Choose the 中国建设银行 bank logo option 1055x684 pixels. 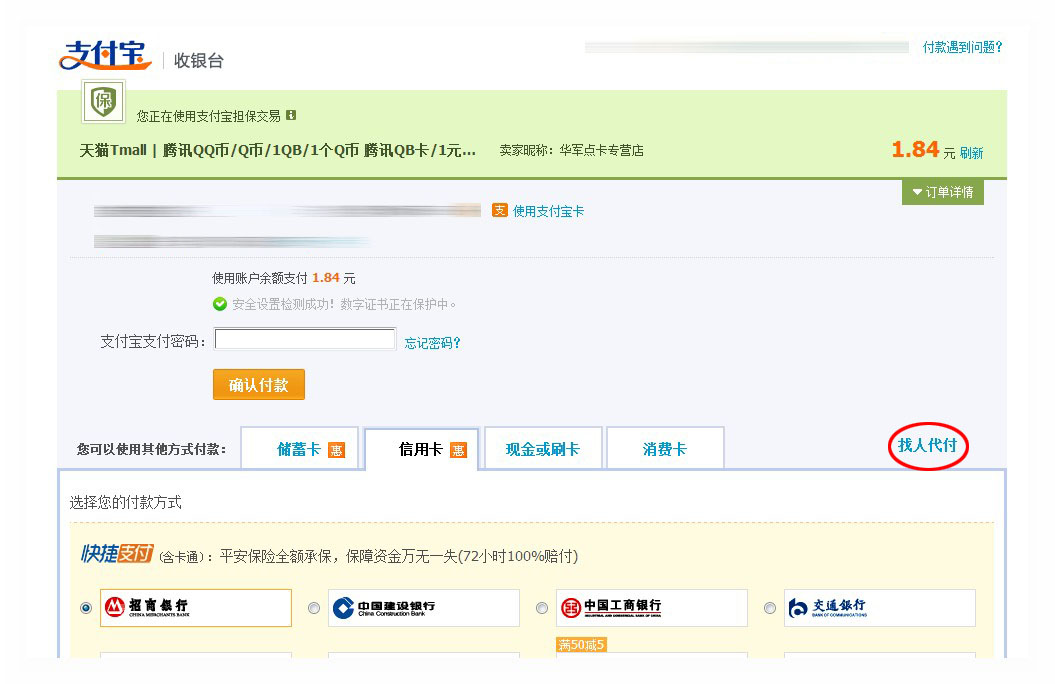(424, 608)
